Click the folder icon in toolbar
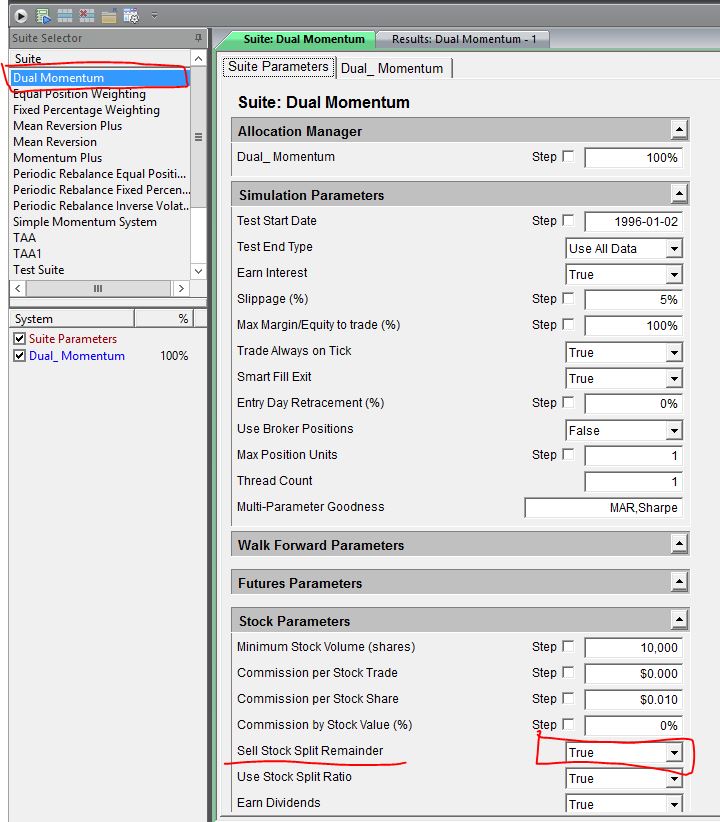 pyautogui.click(x=109, y=16)
